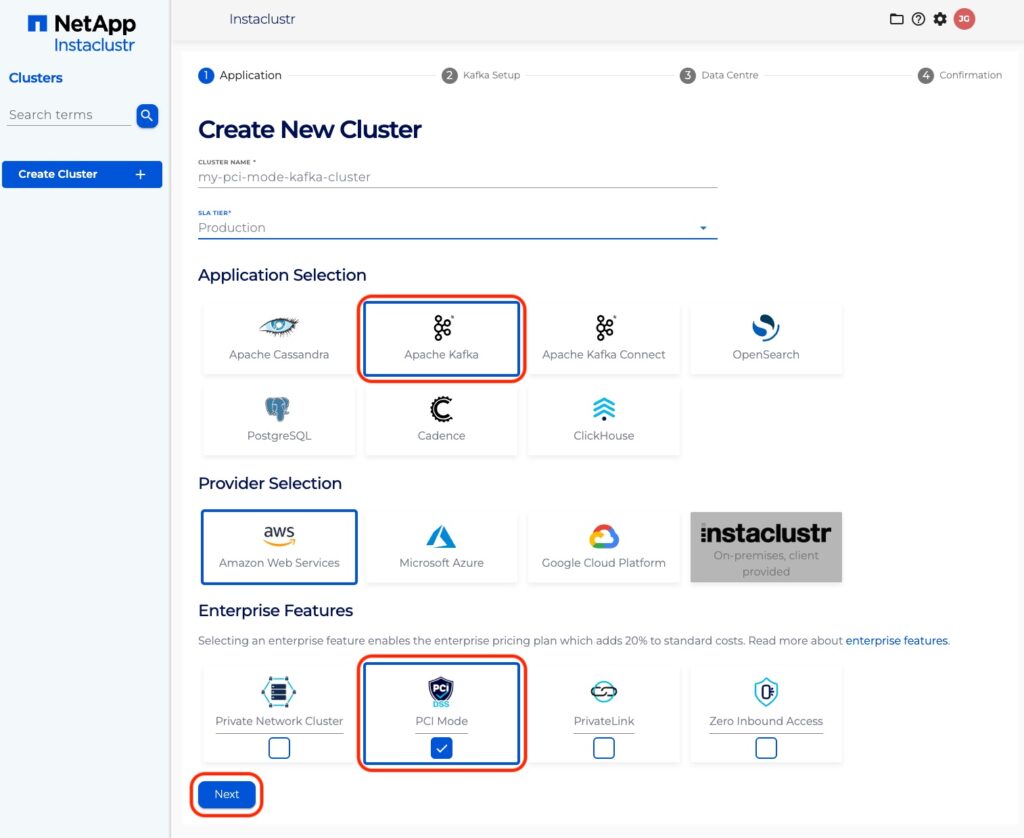Choose Google Cloud Platform provider
Viewport: 1024px width, 838px height.
604,547
